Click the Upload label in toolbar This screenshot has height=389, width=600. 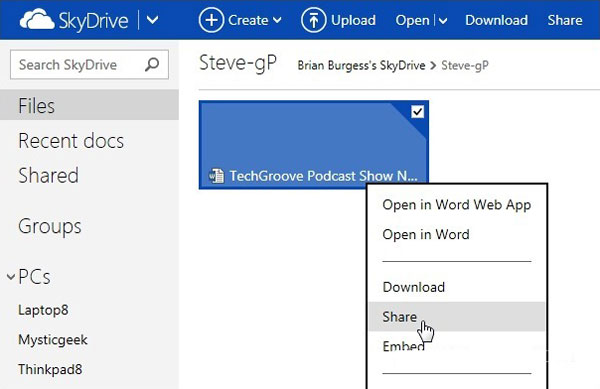pyautogui.click(x=353, y=20)
